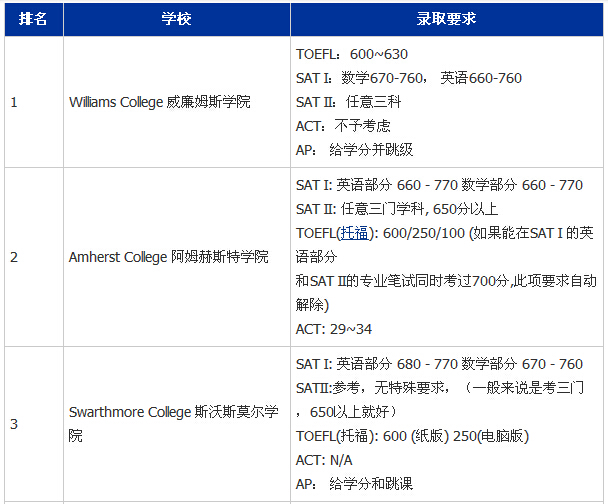Select the Williams College 威廉姆斯学院 school name
Image resolution: width=608 pixels, height=504 pixels.
(160, 102)
